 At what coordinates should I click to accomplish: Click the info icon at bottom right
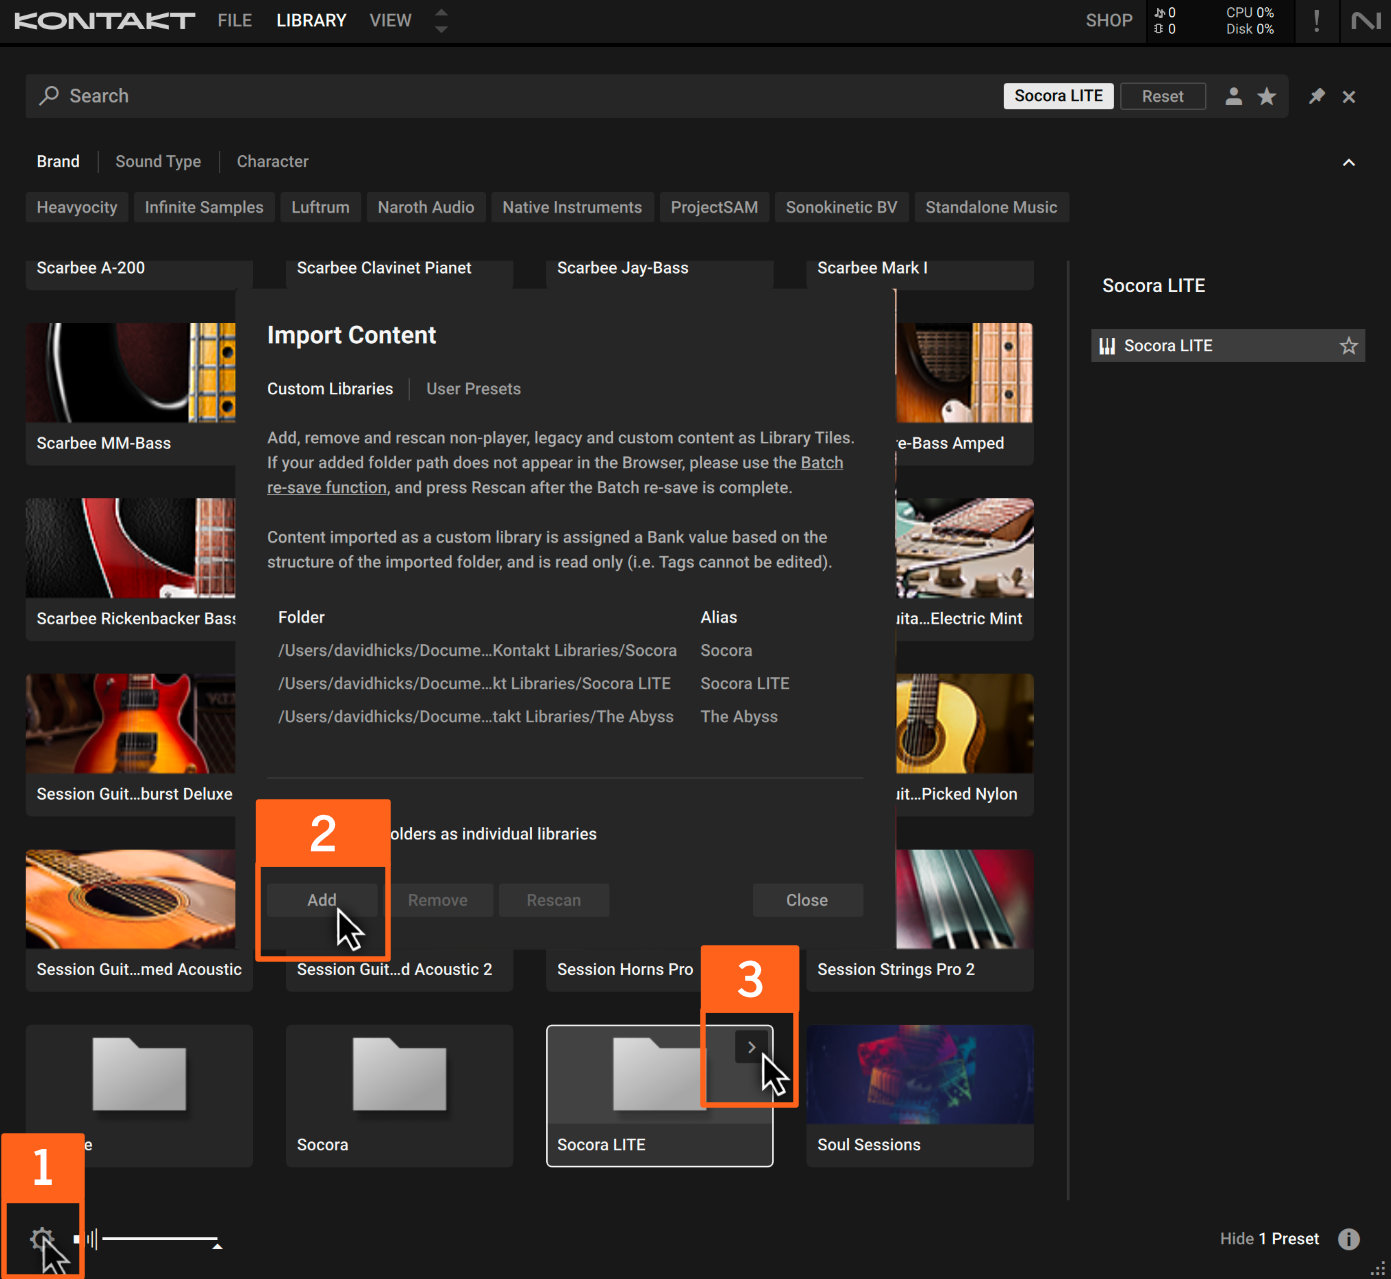point(1349,1239)
